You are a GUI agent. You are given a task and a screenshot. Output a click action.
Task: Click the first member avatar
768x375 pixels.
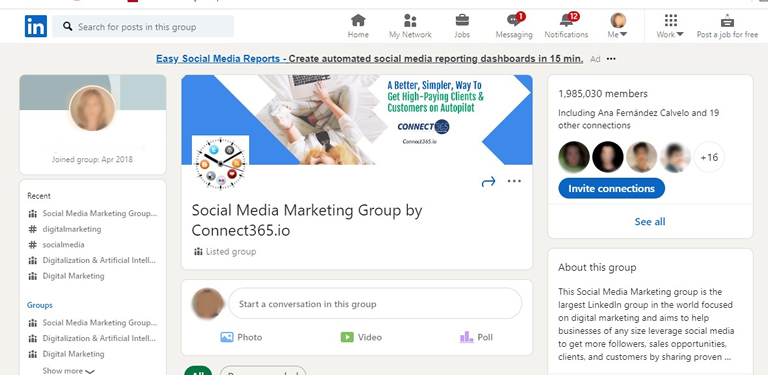click(x=574, y=157)
